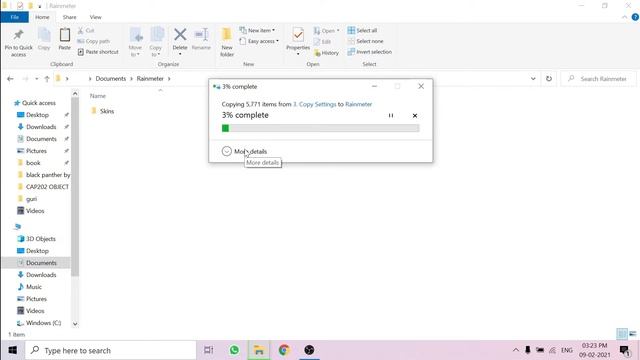Screen dimensions: 640x360
Task: Open the Copy to menu
Action: (x=156, y=42)
